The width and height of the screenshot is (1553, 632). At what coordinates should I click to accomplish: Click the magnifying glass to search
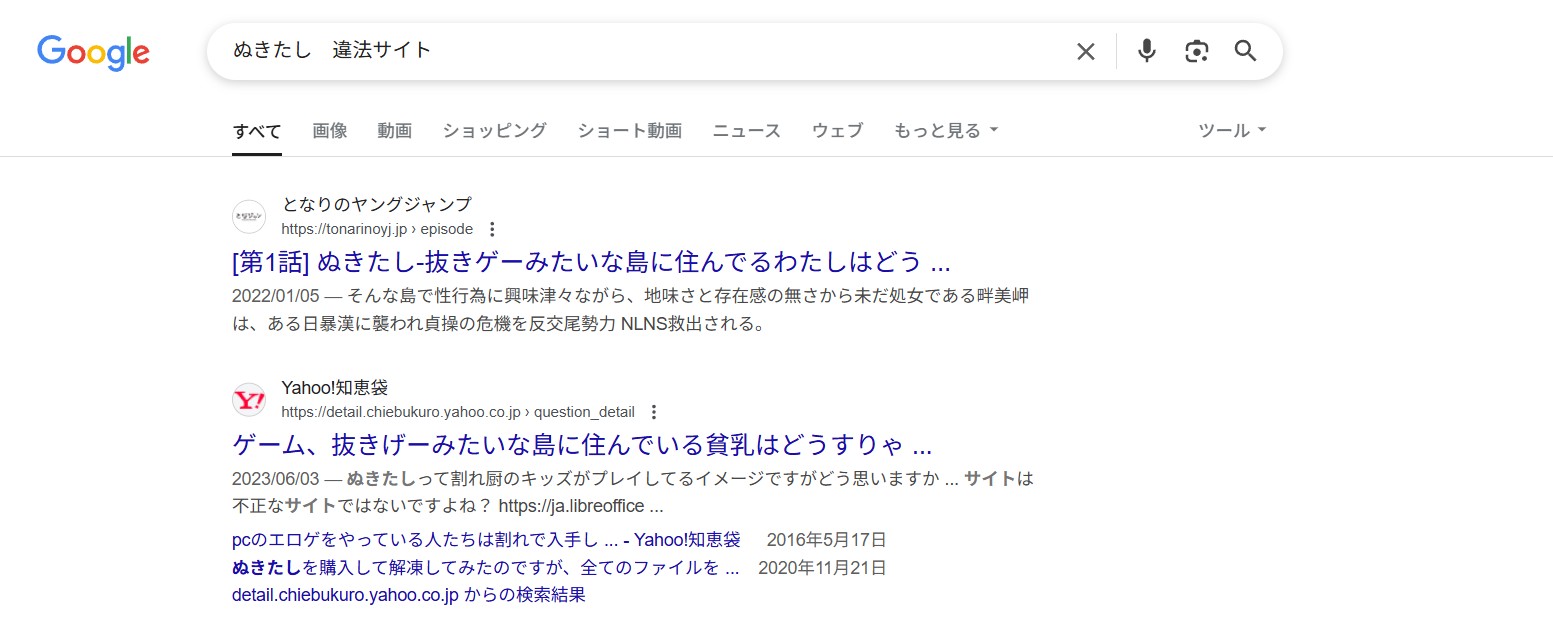pos(1245,50)
